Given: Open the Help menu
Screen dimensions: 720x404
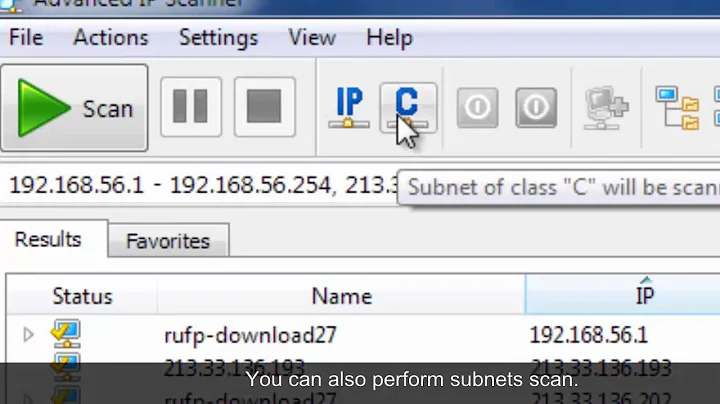Looking at the screenshot, I should click(389, 37).
